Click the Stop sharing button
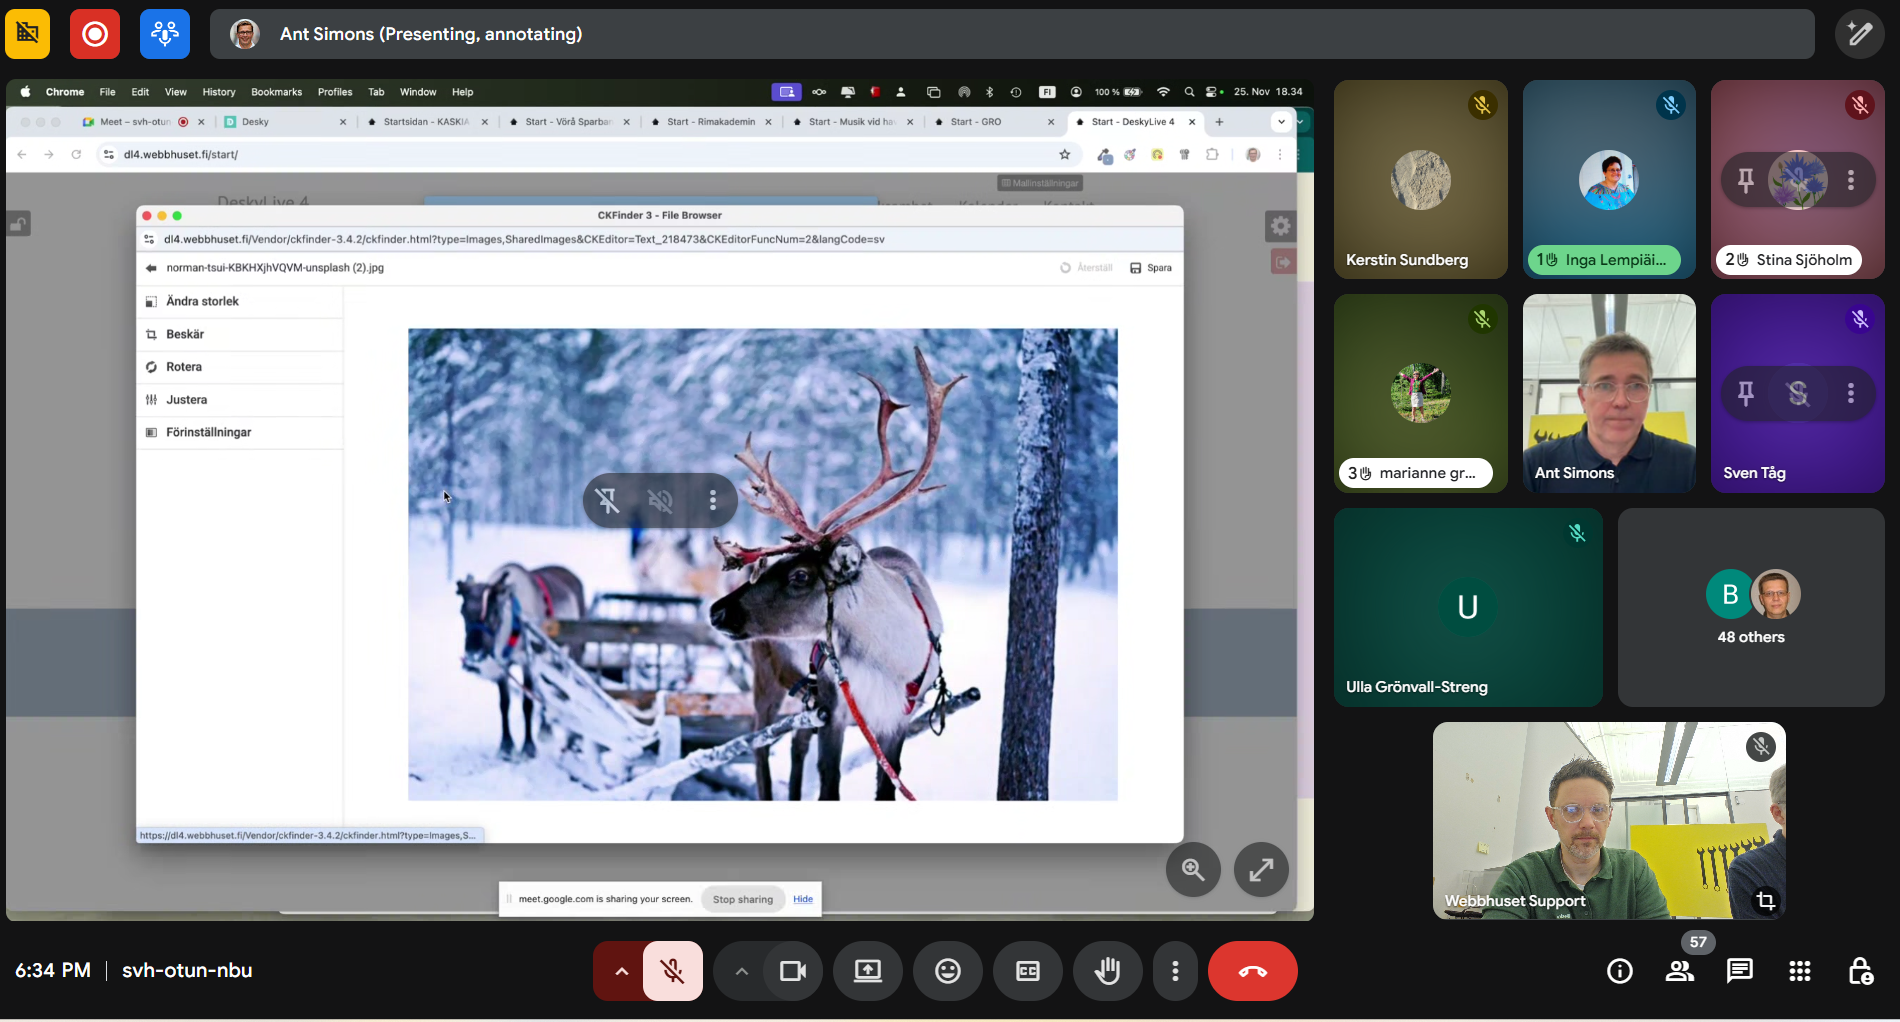The width and height of the screenshot is (1900, 1022). [x=742, y=899]
